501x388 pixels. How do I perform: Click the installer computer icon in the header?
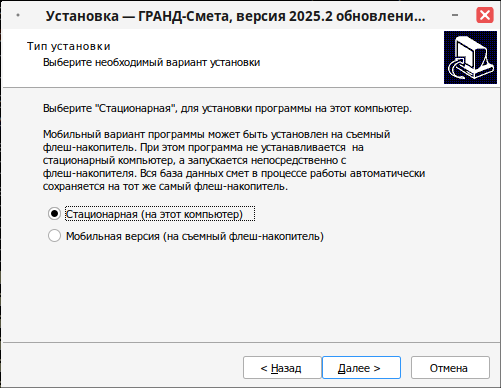pos(470,58)
